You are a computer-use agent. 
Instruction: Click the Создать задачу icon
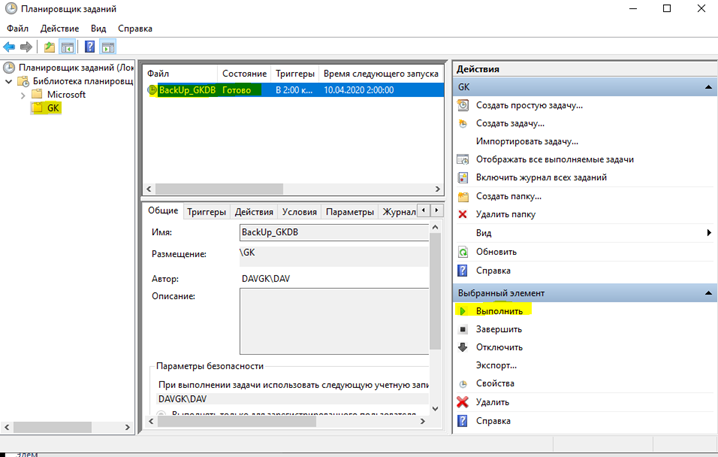463,124
